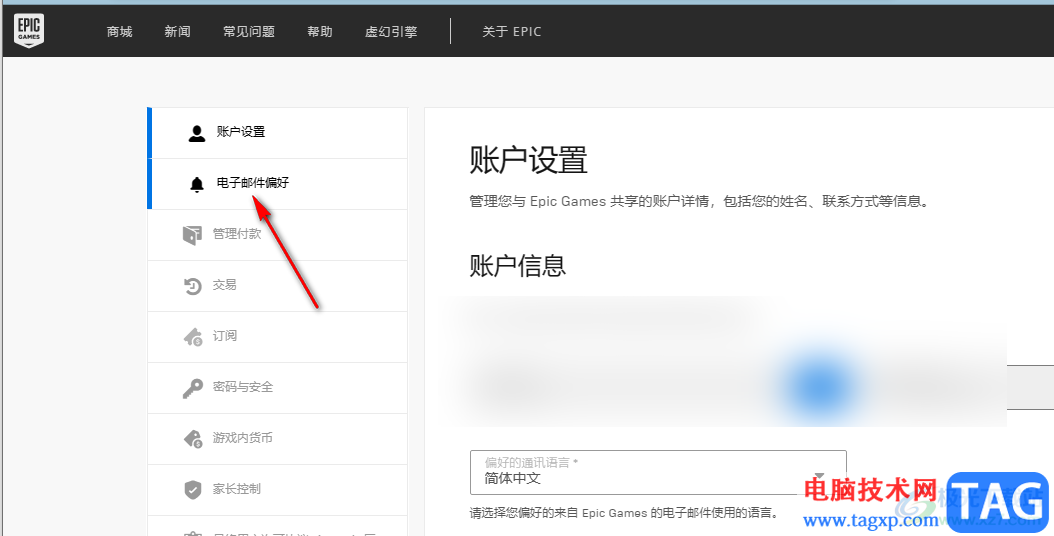Click the wallet icon beside 管理付款
Screen dimensions: 1054x536
pos(192,235)
